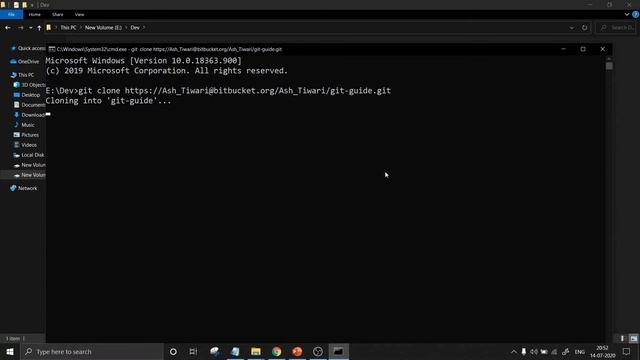Select This PC in navigation pane
The width and height of the screenshot is (640, 360).
click(x=22, y=75)
